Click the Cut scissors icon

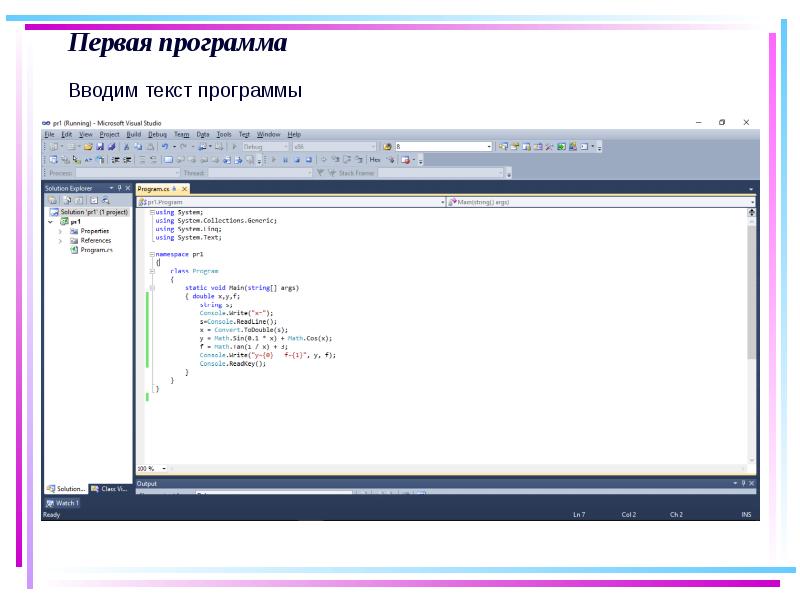click(x=126, y=146)
